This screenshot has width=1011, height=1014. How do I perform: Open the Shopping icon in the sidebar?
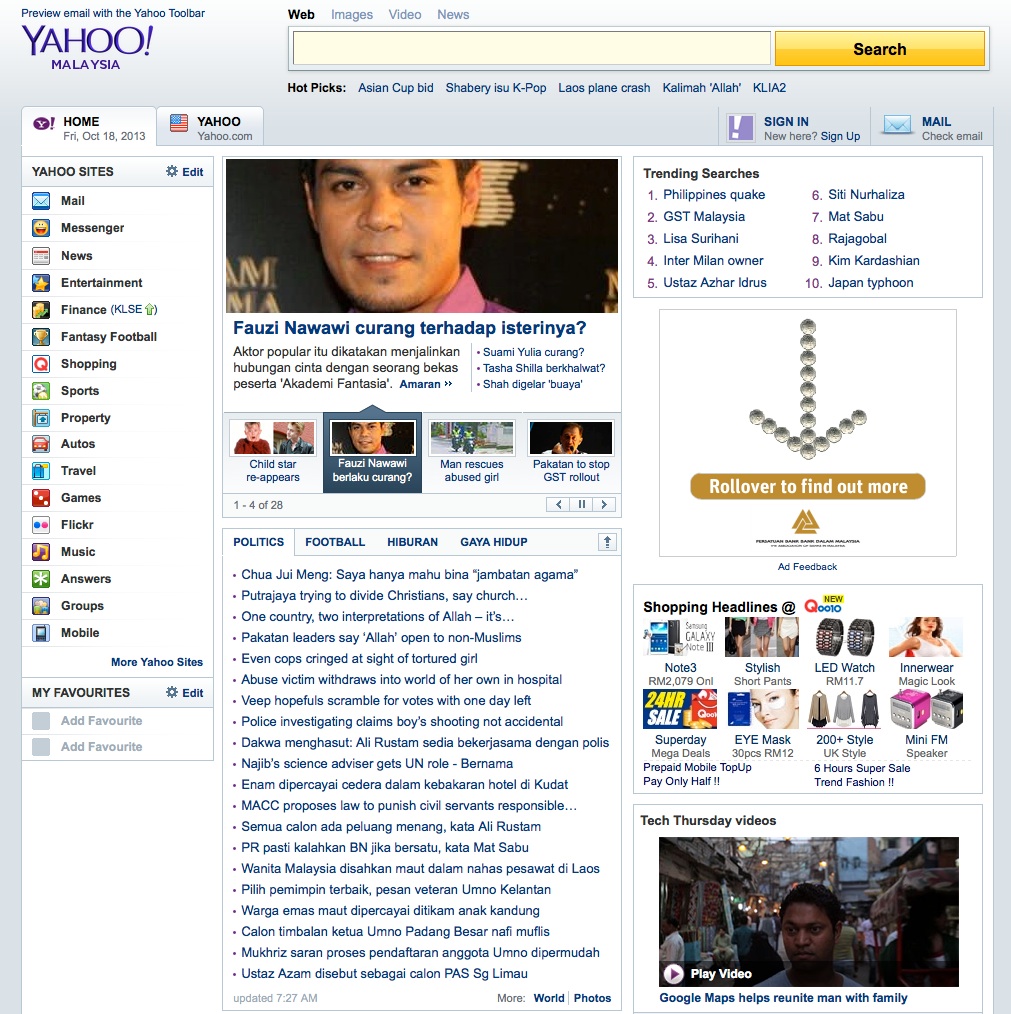[x=41, y=364]
